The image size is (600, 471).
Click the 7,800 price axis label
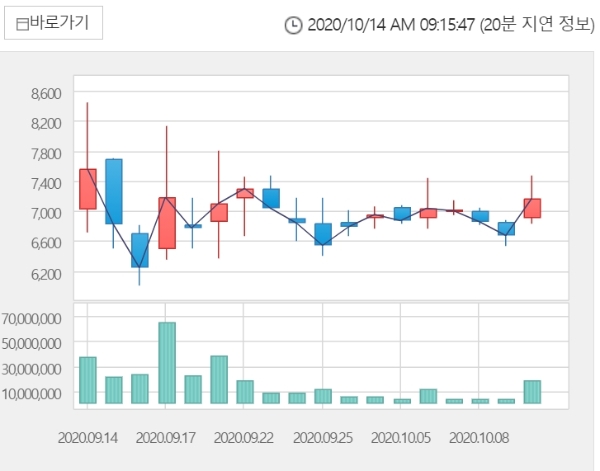[46, 154]
